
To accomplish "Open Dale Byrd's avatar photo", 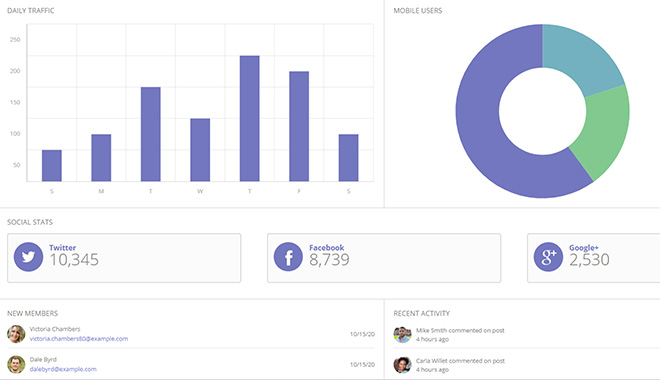I will [16, 364].
